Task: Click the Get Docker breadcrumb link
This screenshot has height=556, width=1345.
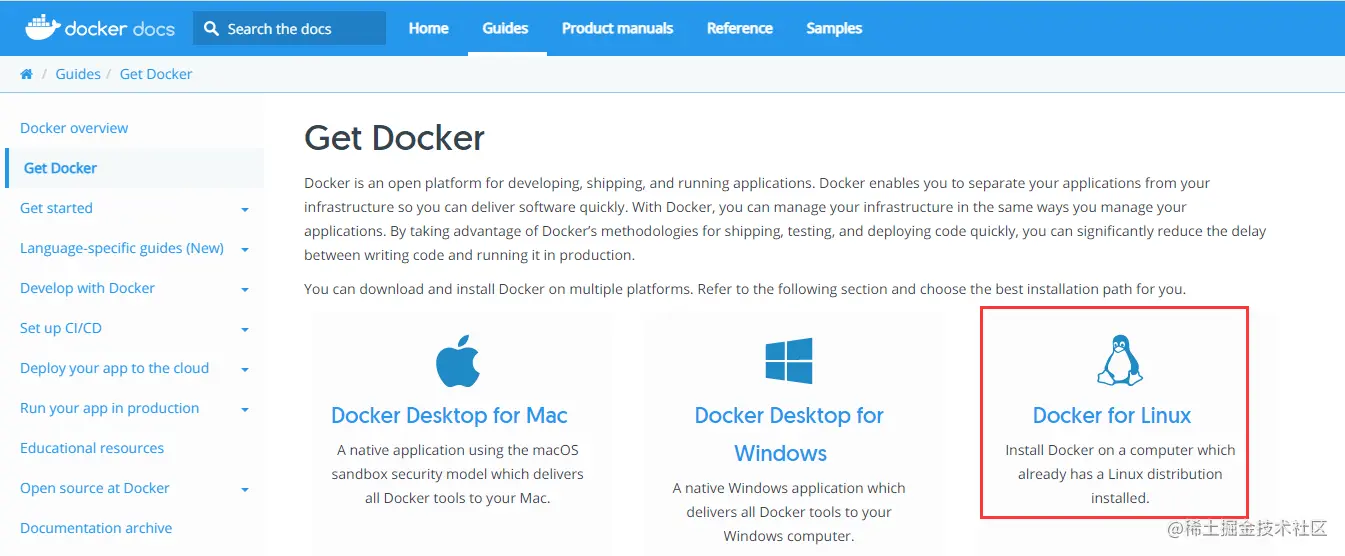Action: pyautogui.click(x=156, y=74)
